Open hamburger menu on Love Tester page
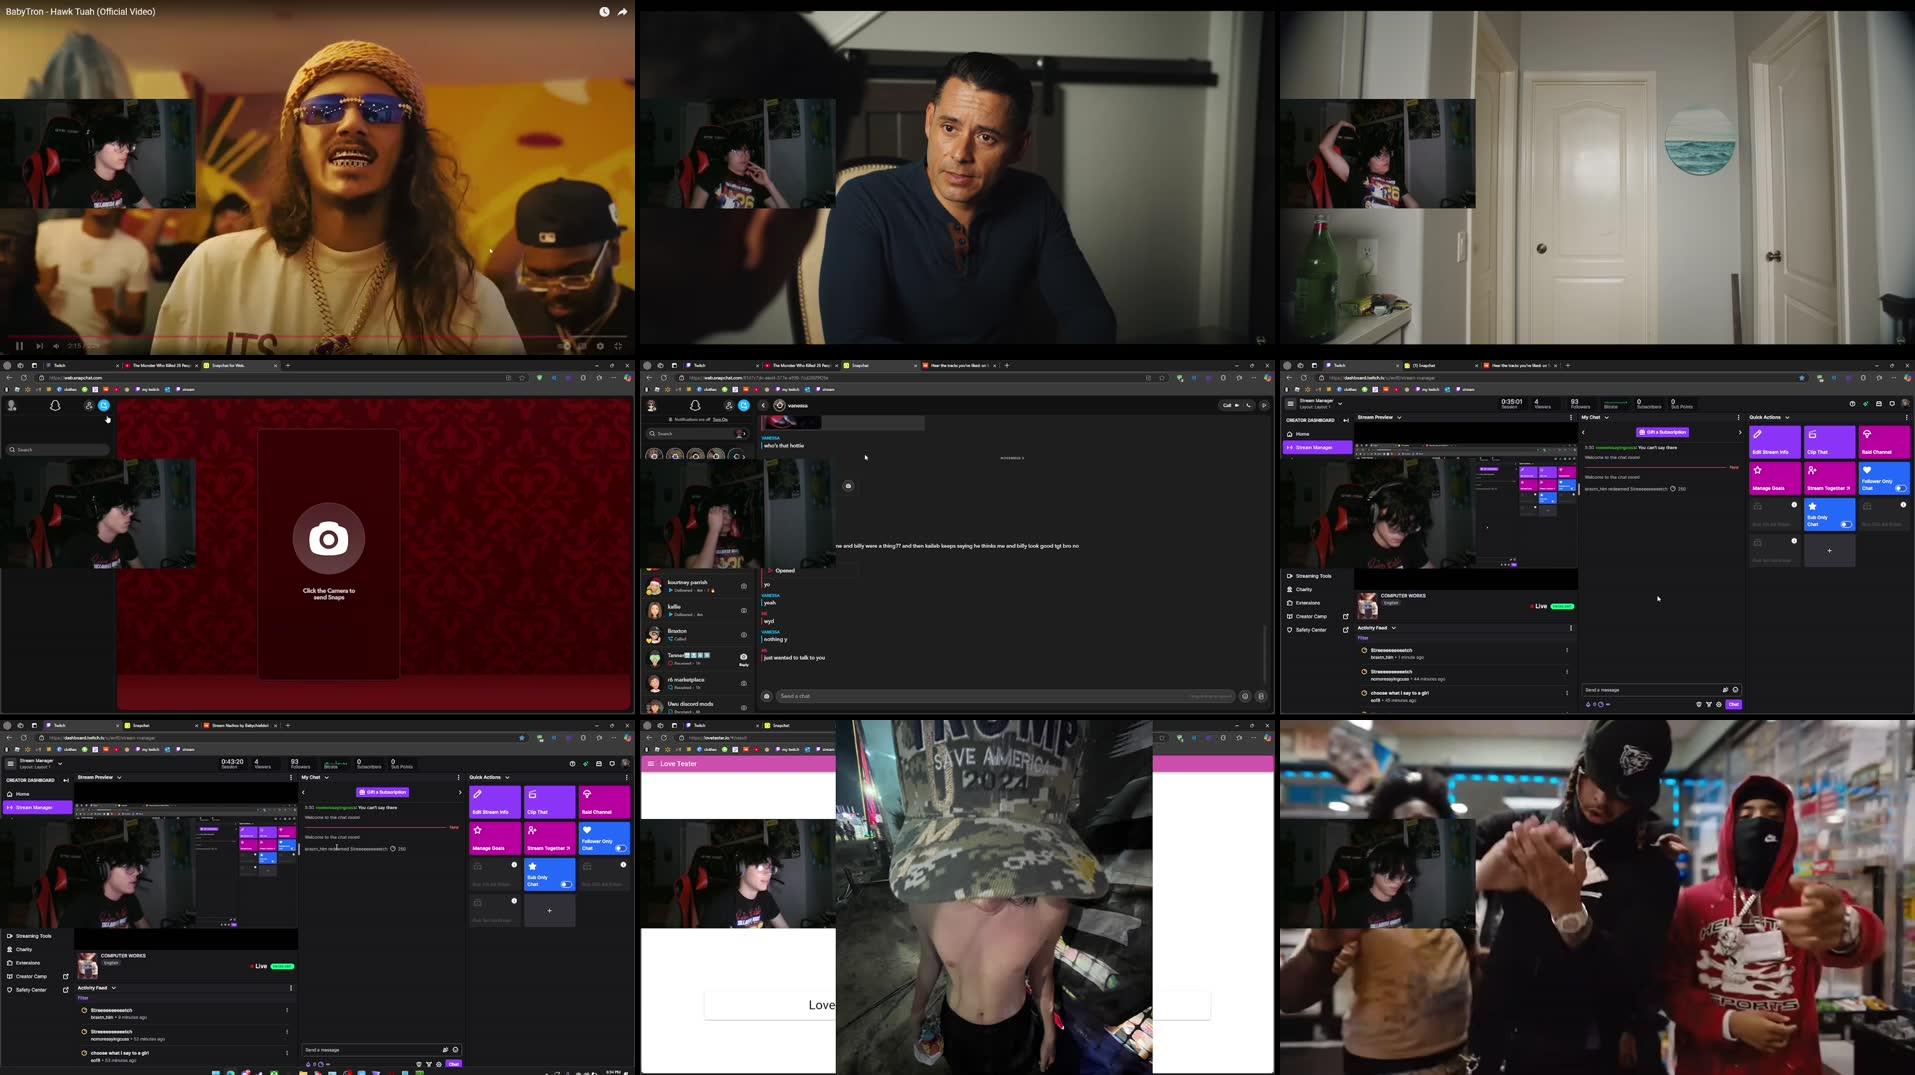The width and height of the screenshot is (1915, 1075). (650, 763)
